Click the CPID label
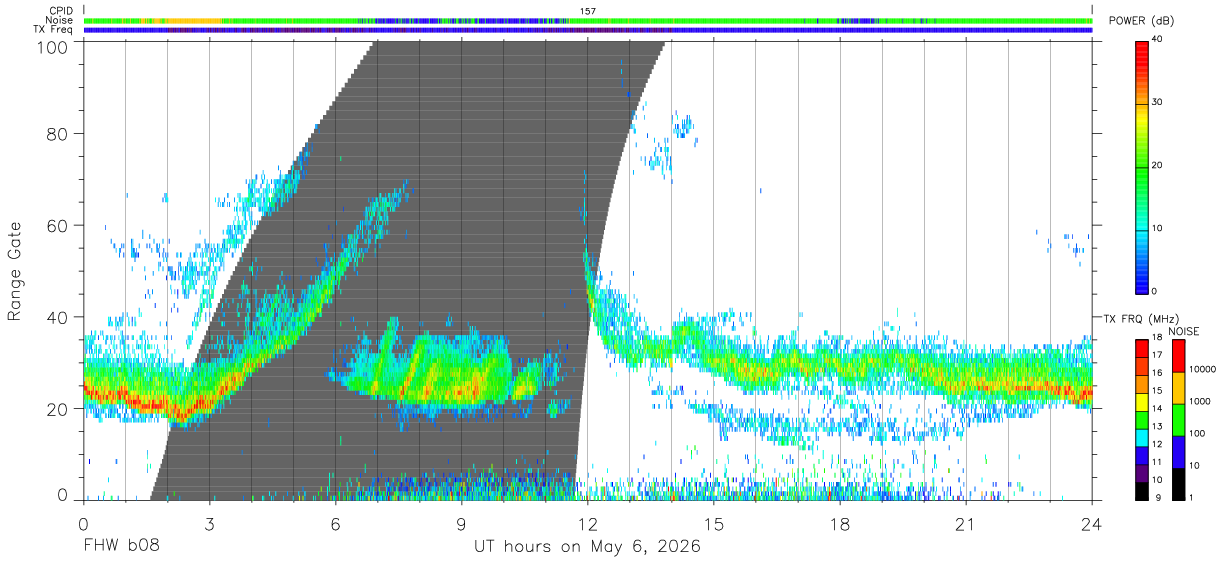Image resolution: width=1228 pixels, height=567 pixels. pyautogui.click(x=61, y=11)
